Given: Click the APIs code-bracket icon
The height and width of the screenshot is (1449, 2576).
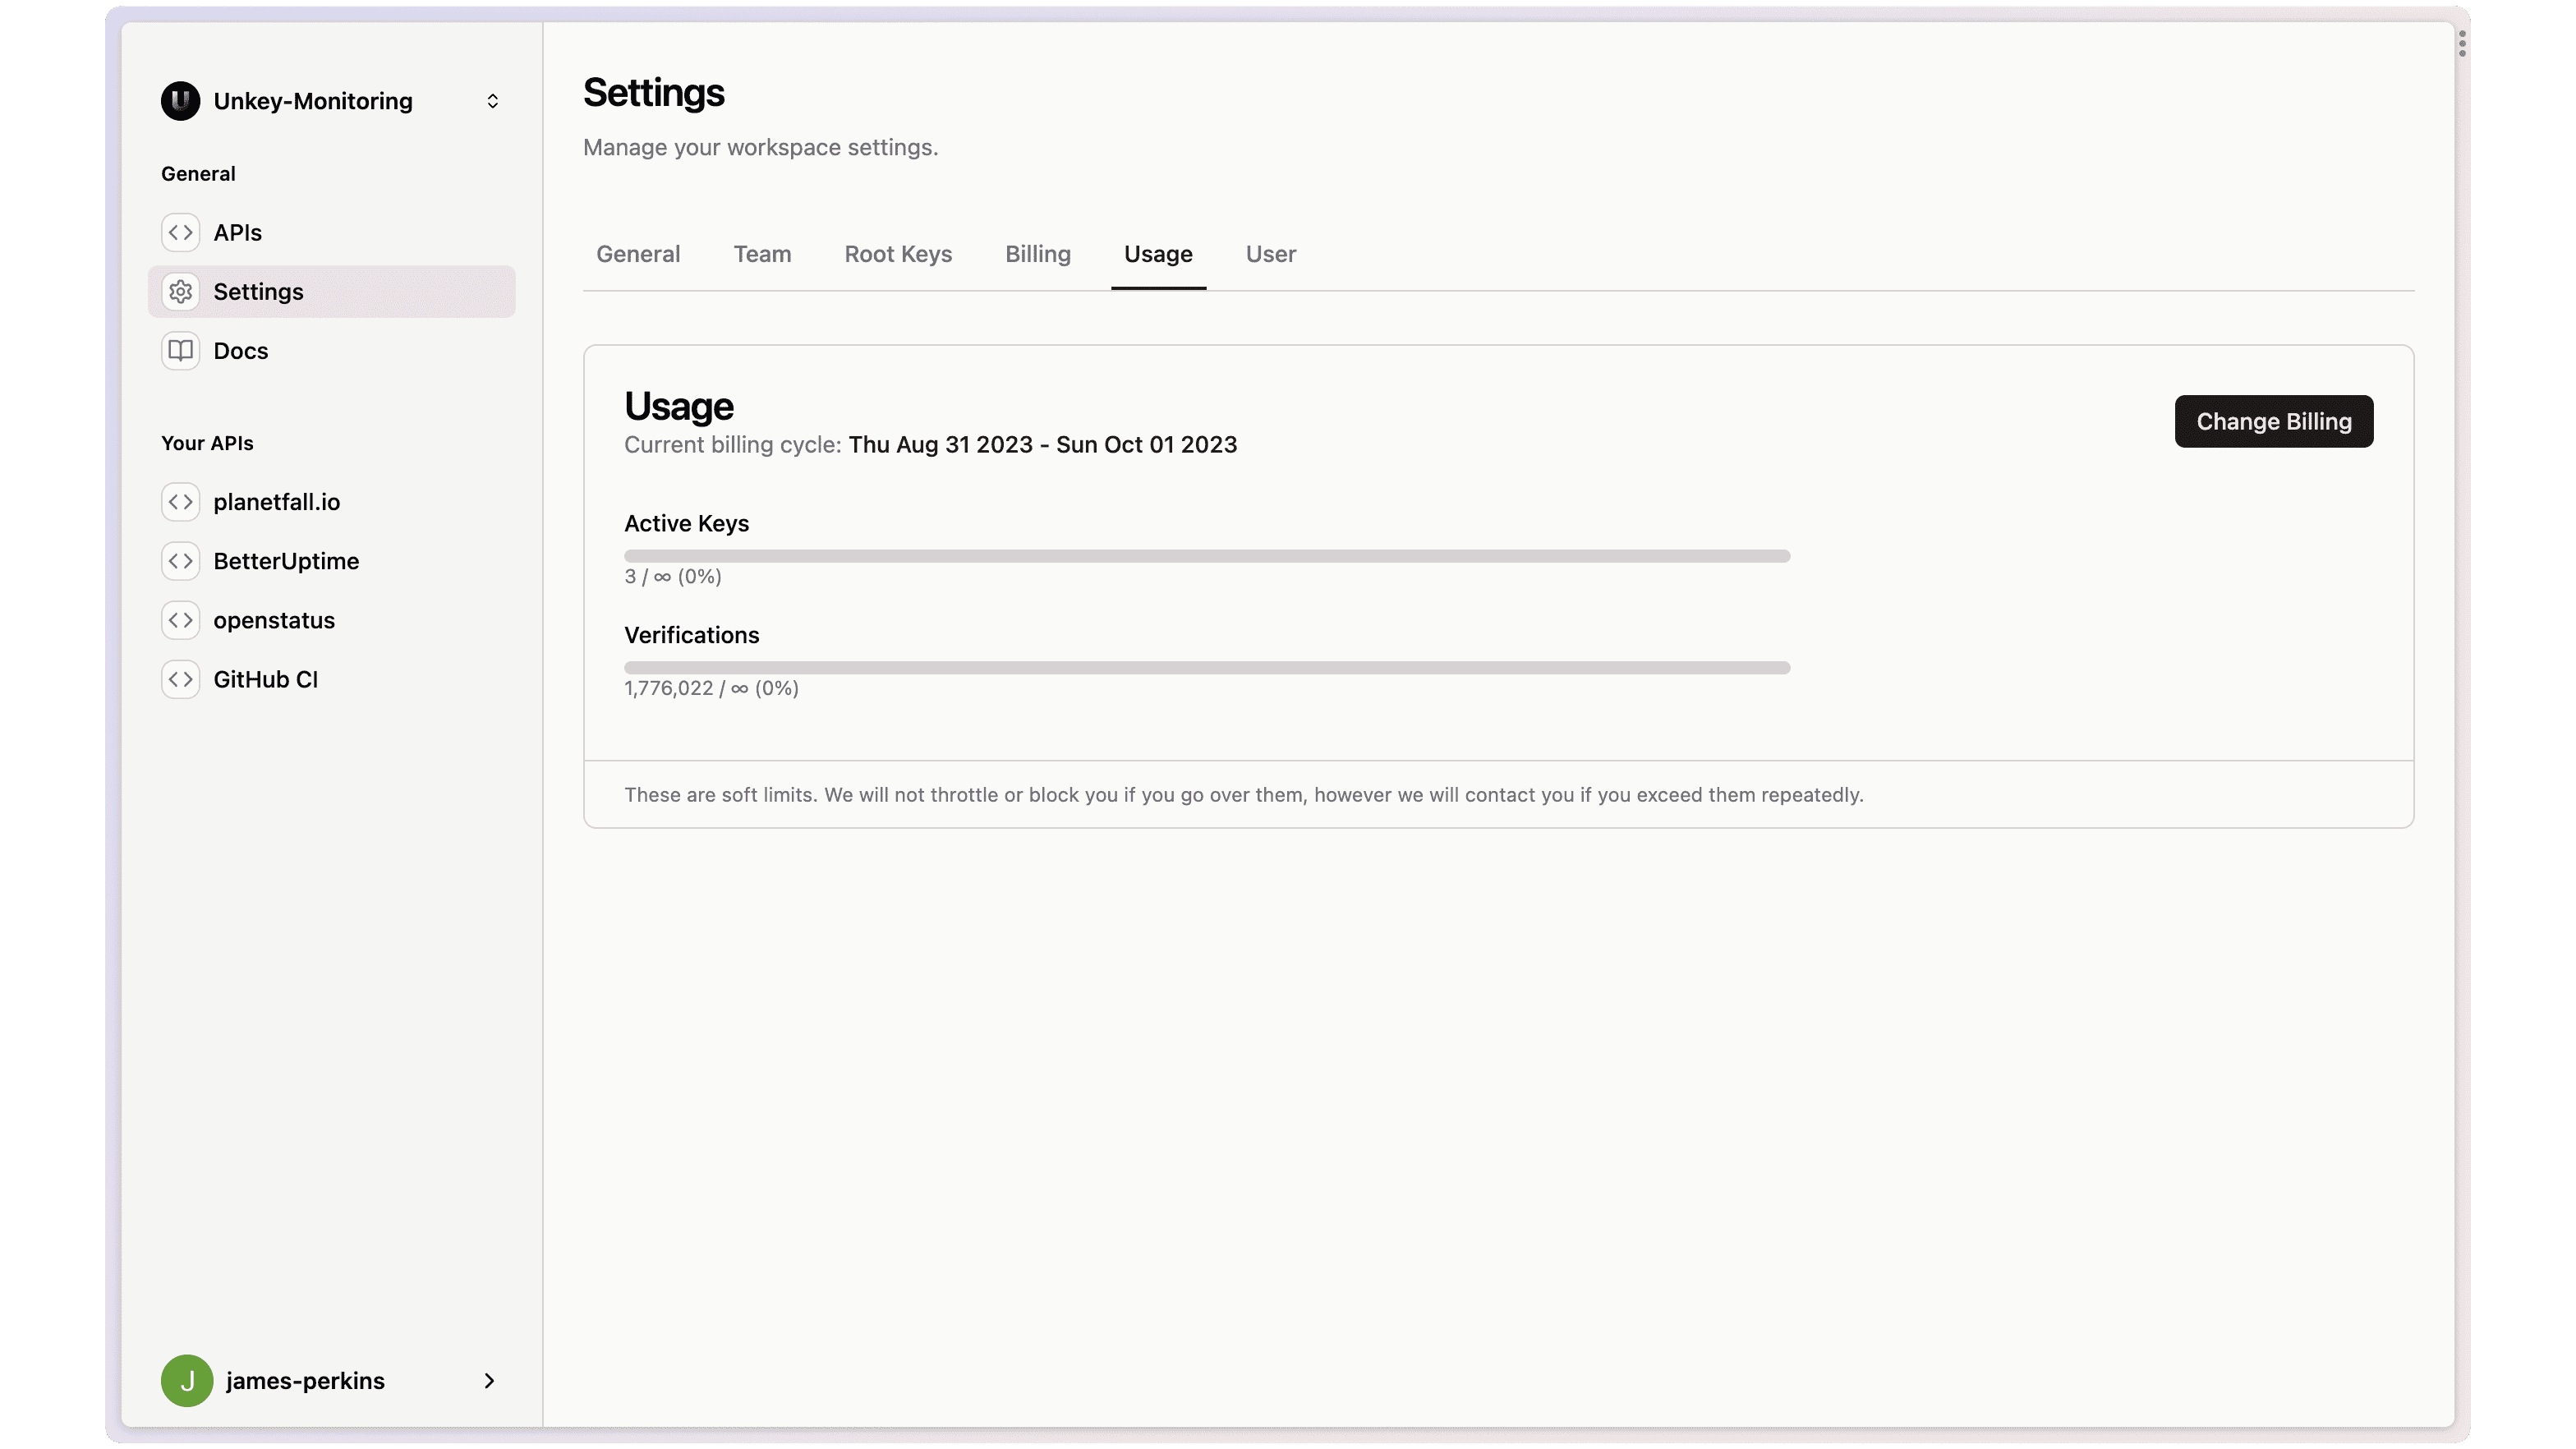Looking at the screenshot, I should pos(180,233).
